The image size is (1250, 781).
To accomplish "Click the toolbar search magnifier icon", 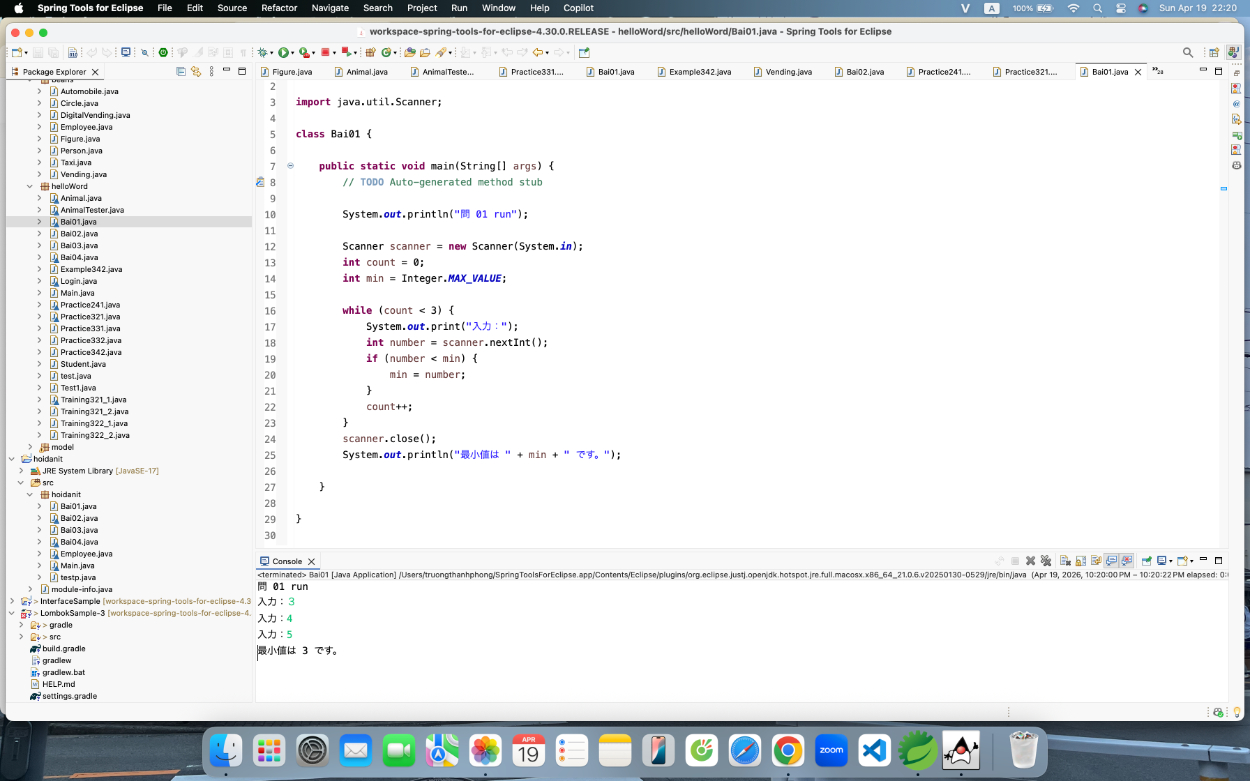I will [1188, 52].
